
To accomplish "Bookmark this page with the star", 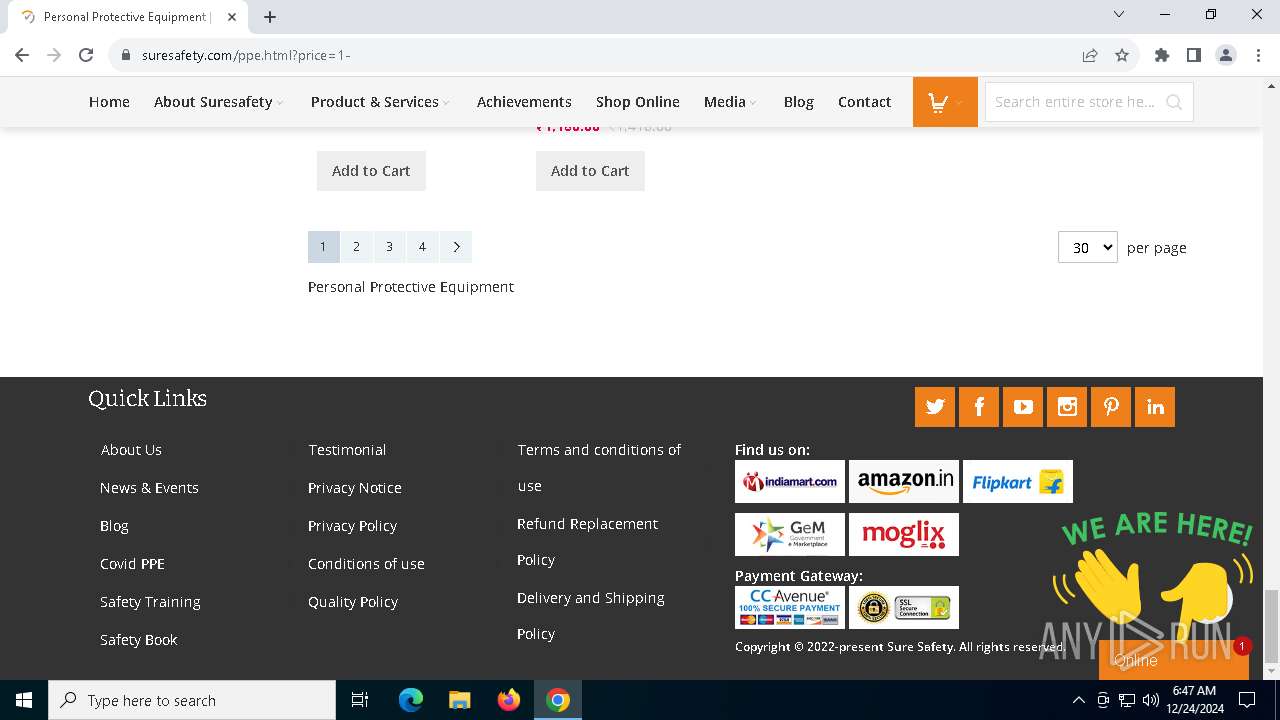I will tap(1122, 55).
